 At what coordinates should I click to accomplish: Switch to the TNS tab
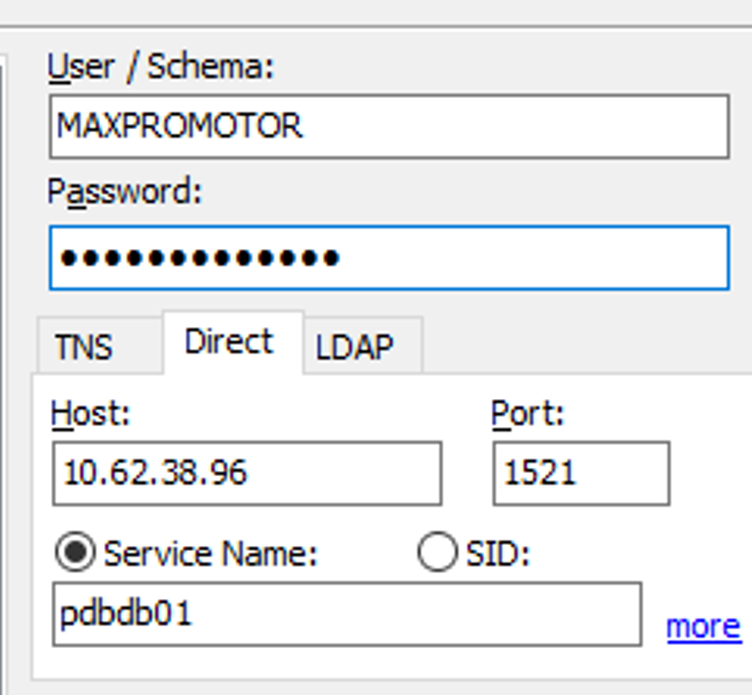(x=84, y=347)
